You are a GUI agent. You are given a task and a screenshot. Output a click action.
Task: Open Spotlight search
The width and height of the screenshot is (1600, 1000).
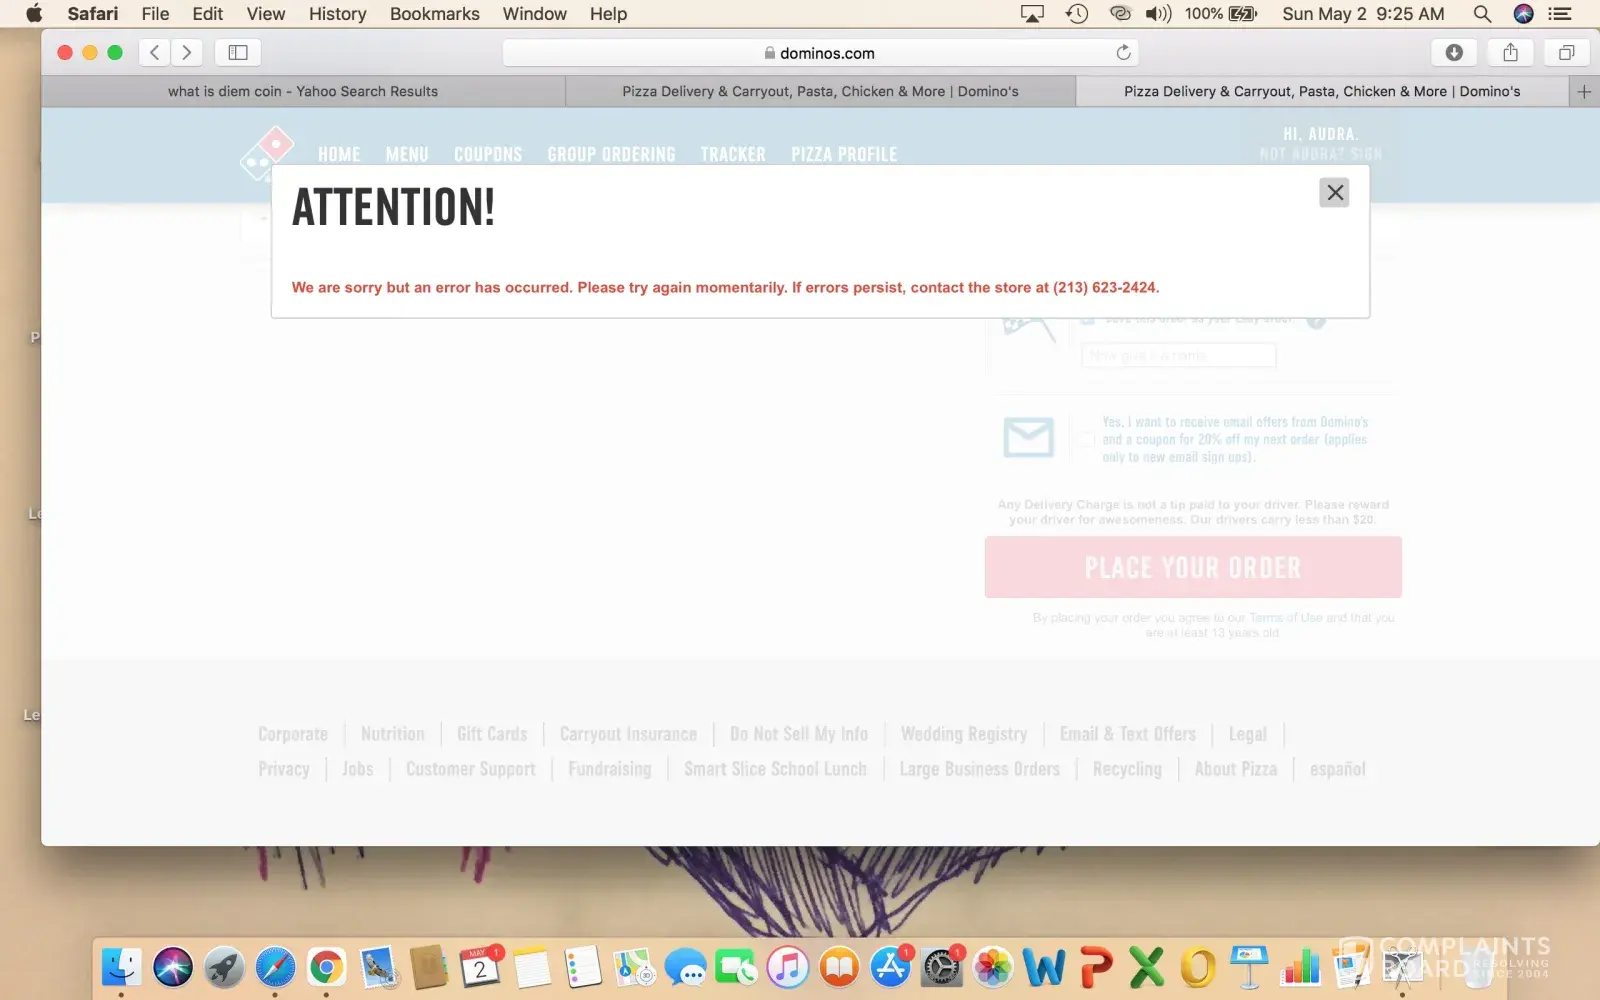point(1482,14)
